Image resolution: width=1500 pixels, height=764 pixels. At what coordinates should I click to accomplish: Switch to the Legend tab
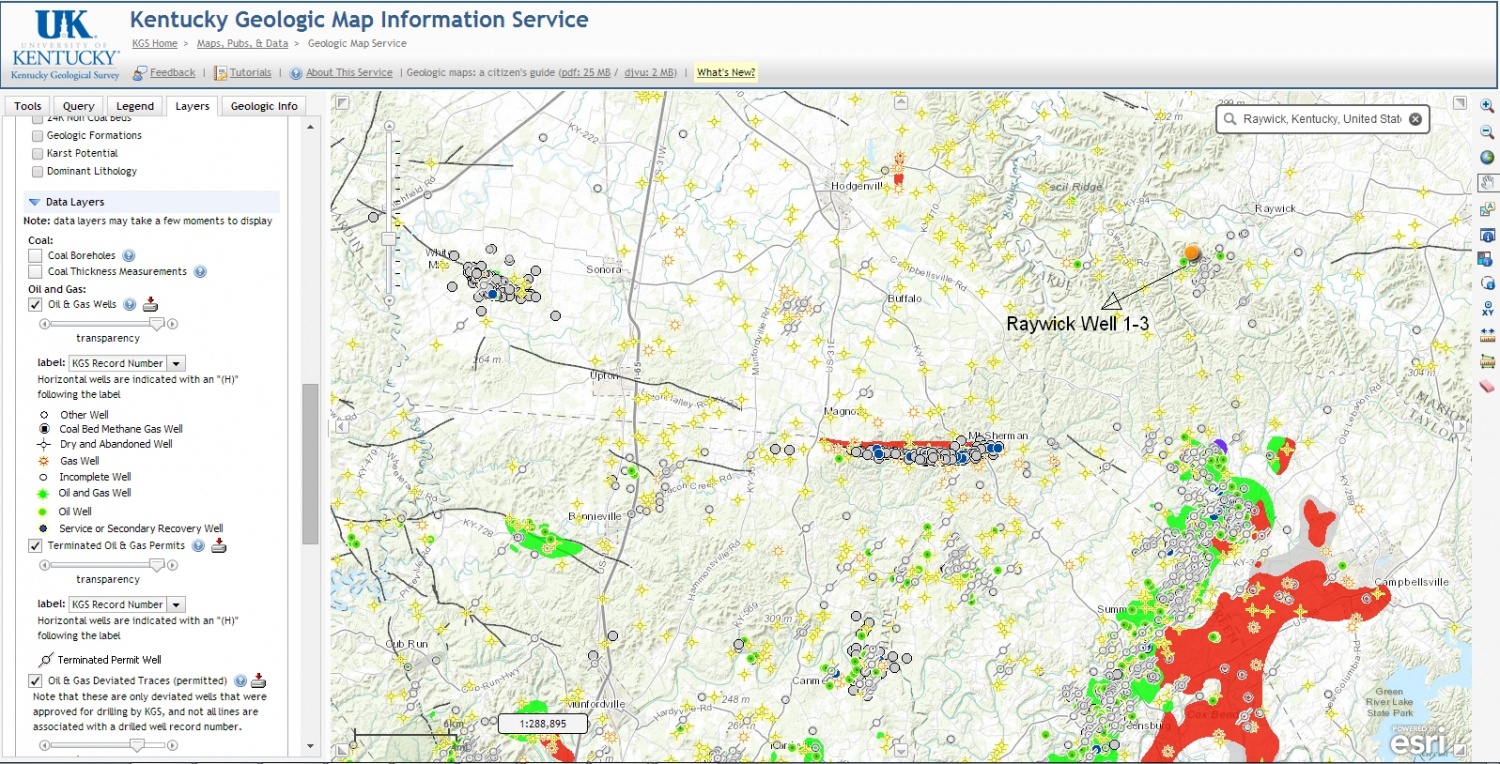(x=135, y=106)
